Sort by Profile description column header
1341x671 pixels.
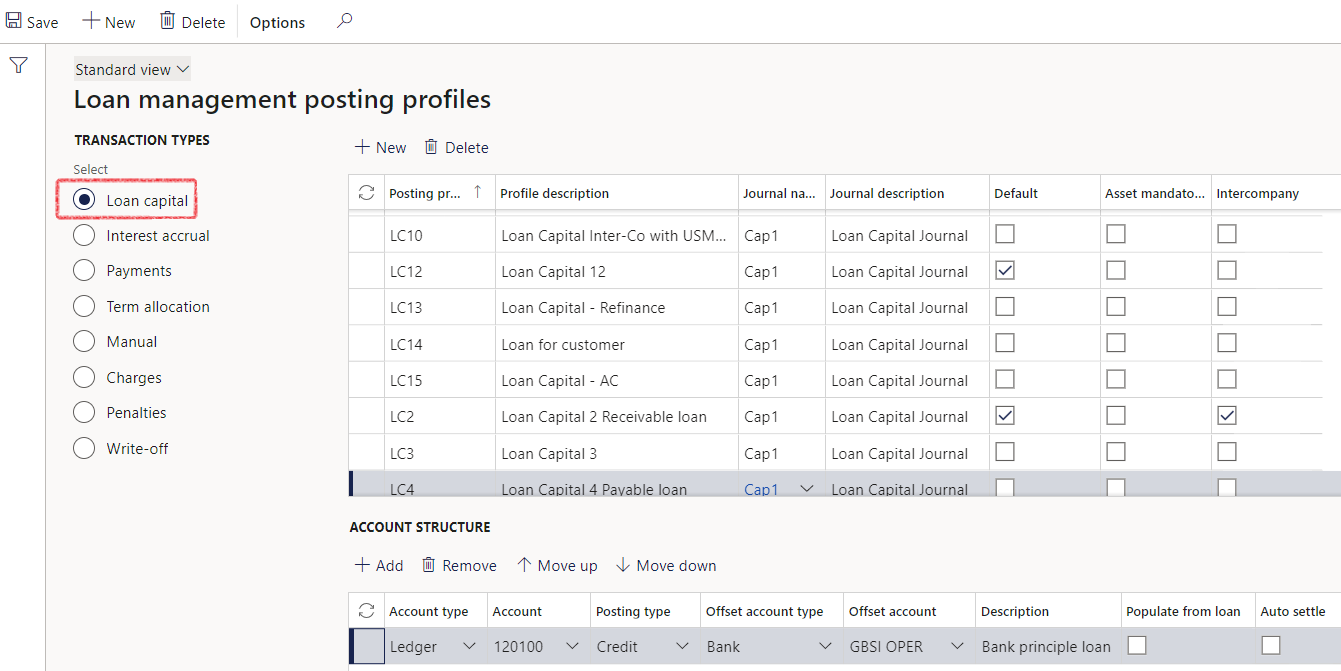(555, 193)
